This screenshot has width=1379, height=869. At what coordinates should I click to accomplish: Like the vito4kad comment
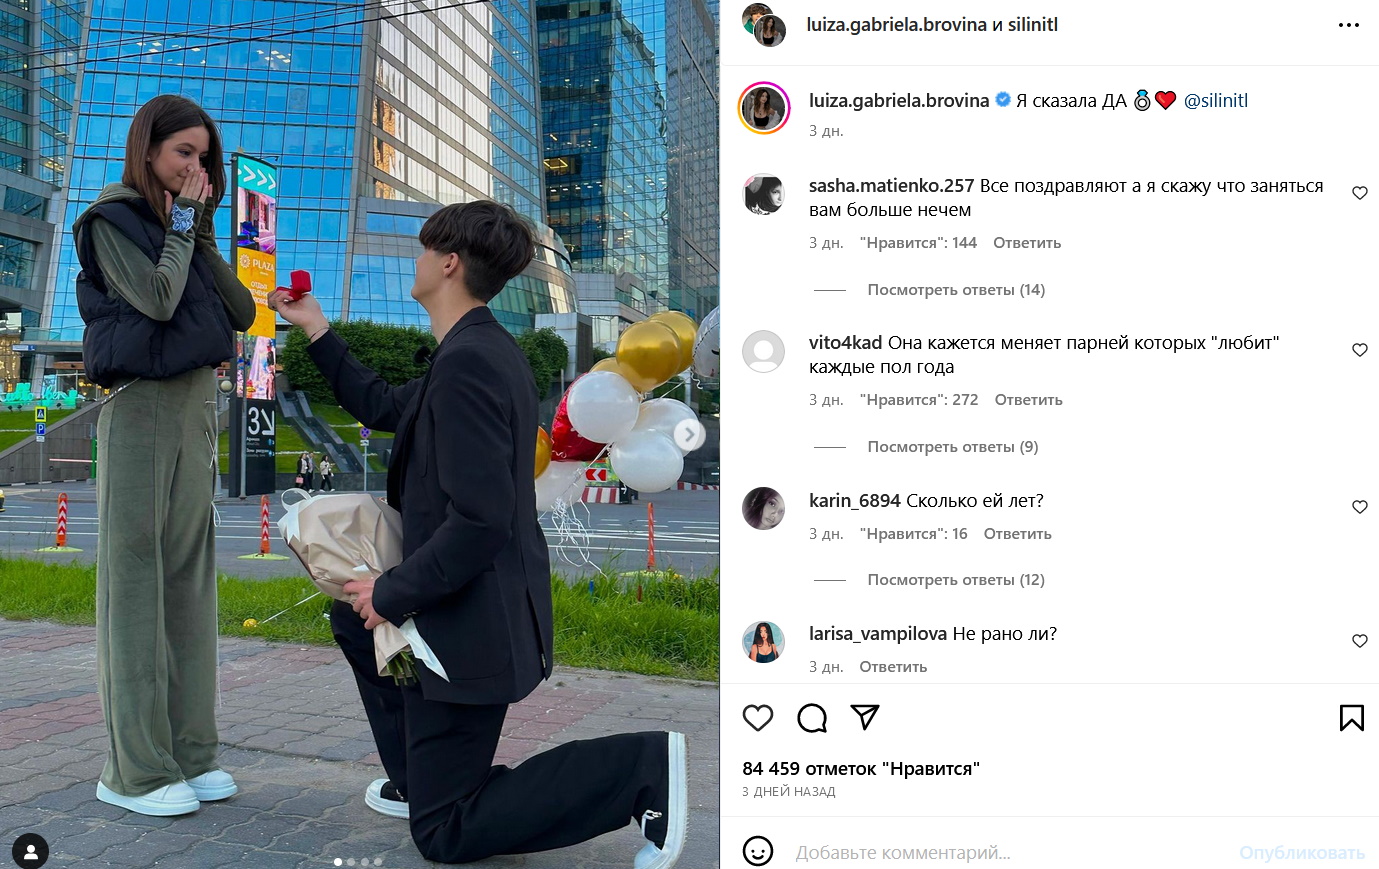tap(1360, 350)
